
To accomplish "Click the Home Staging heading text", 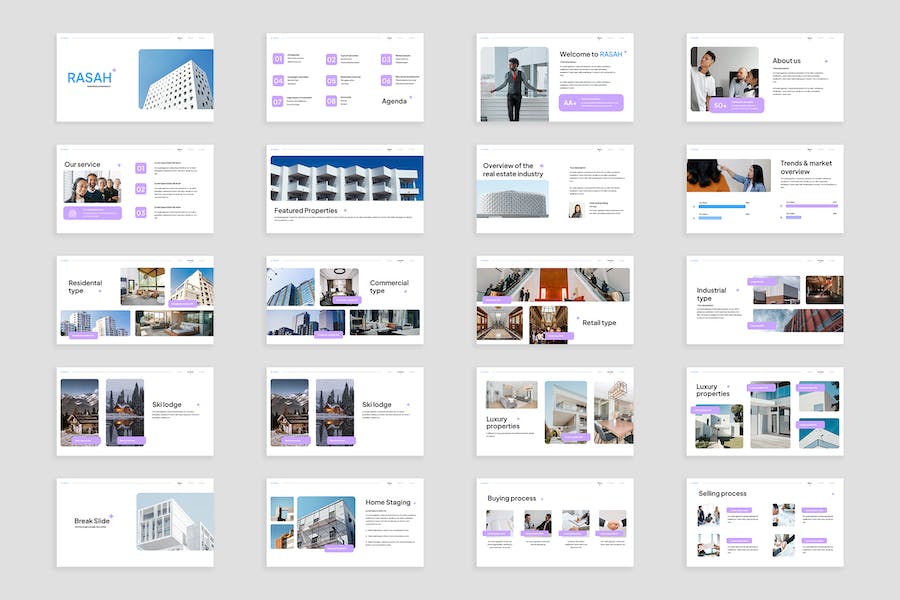I will click(x=388, y=502).
